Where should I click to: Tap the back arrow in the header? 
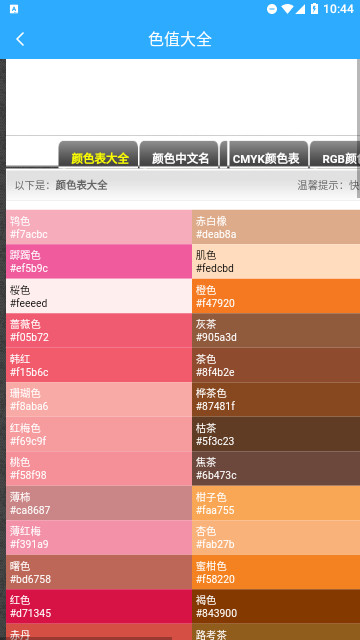click(x=20, y=39)
